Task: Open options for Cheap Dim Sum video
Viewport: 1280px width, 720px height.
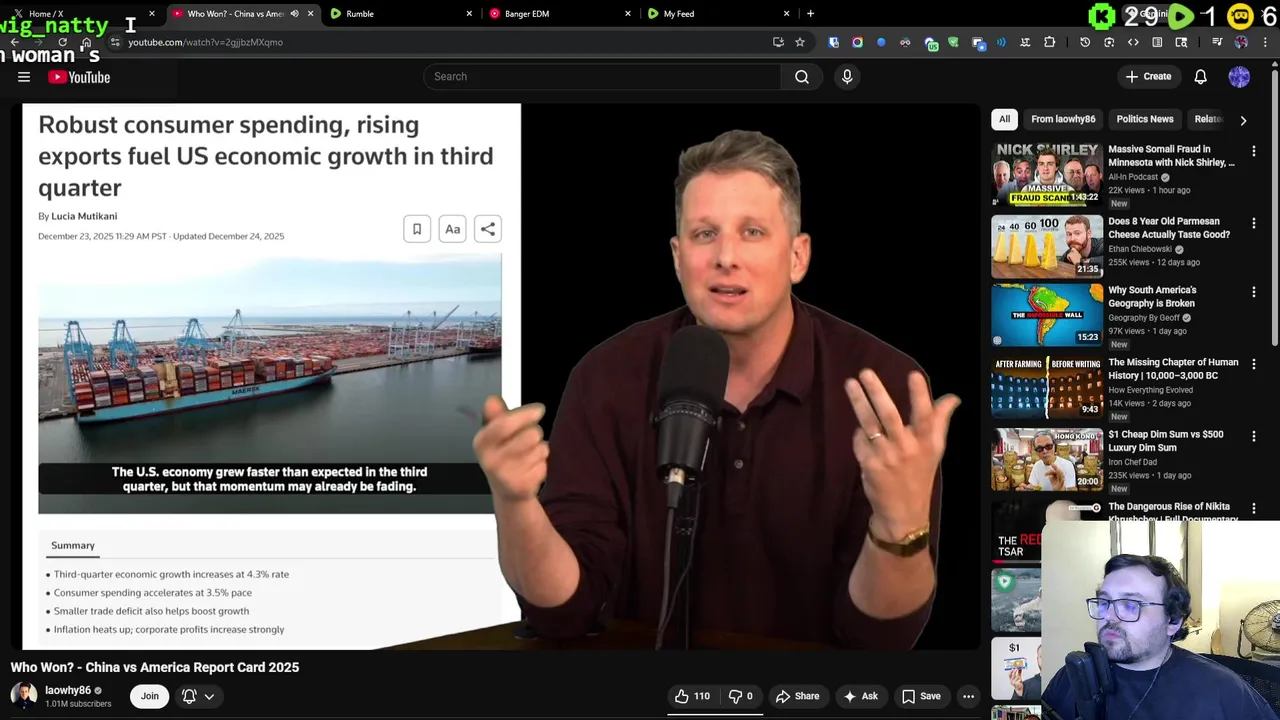Action: (1253, 437)
